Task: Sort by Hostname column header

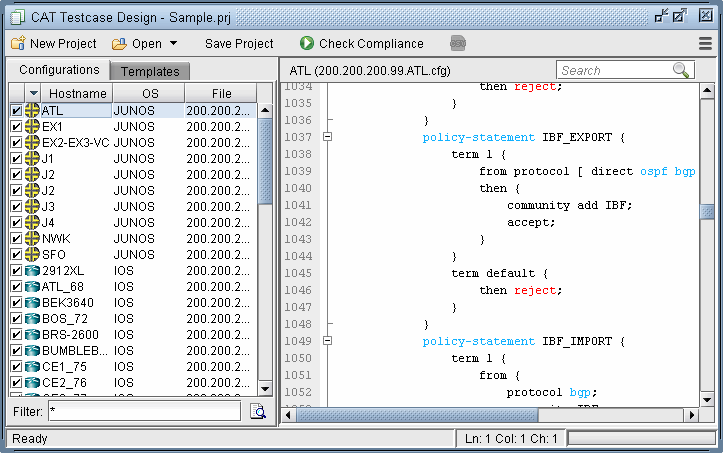Action: click(77, 93)
